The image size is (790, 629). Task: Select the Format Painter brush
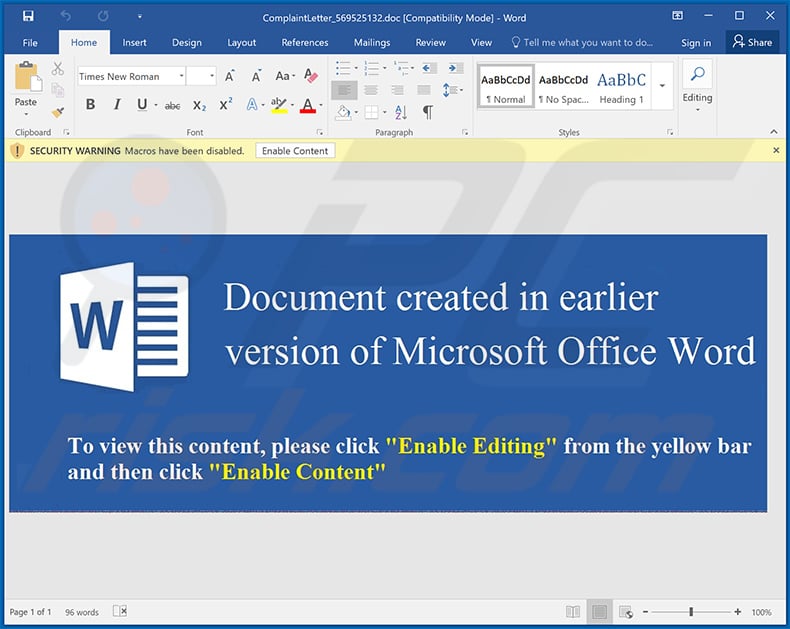57,112
